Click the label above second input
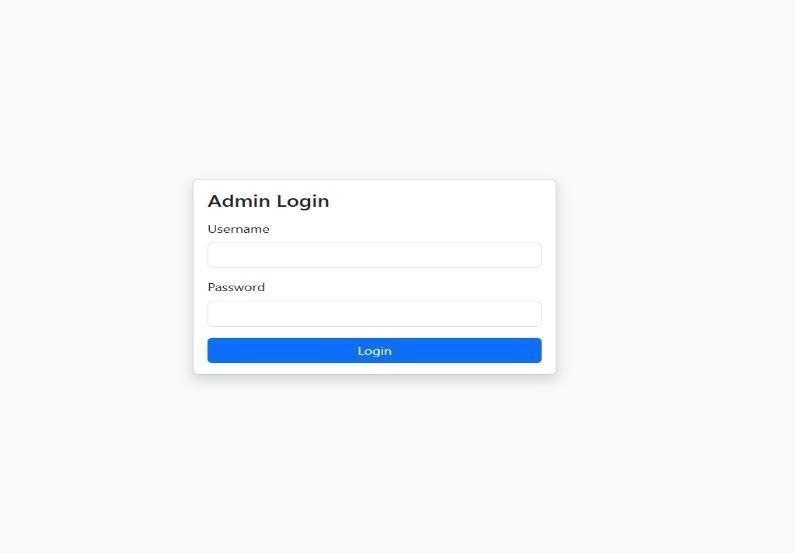The height and width of the screenshot is (553, 795). (236, 287)
